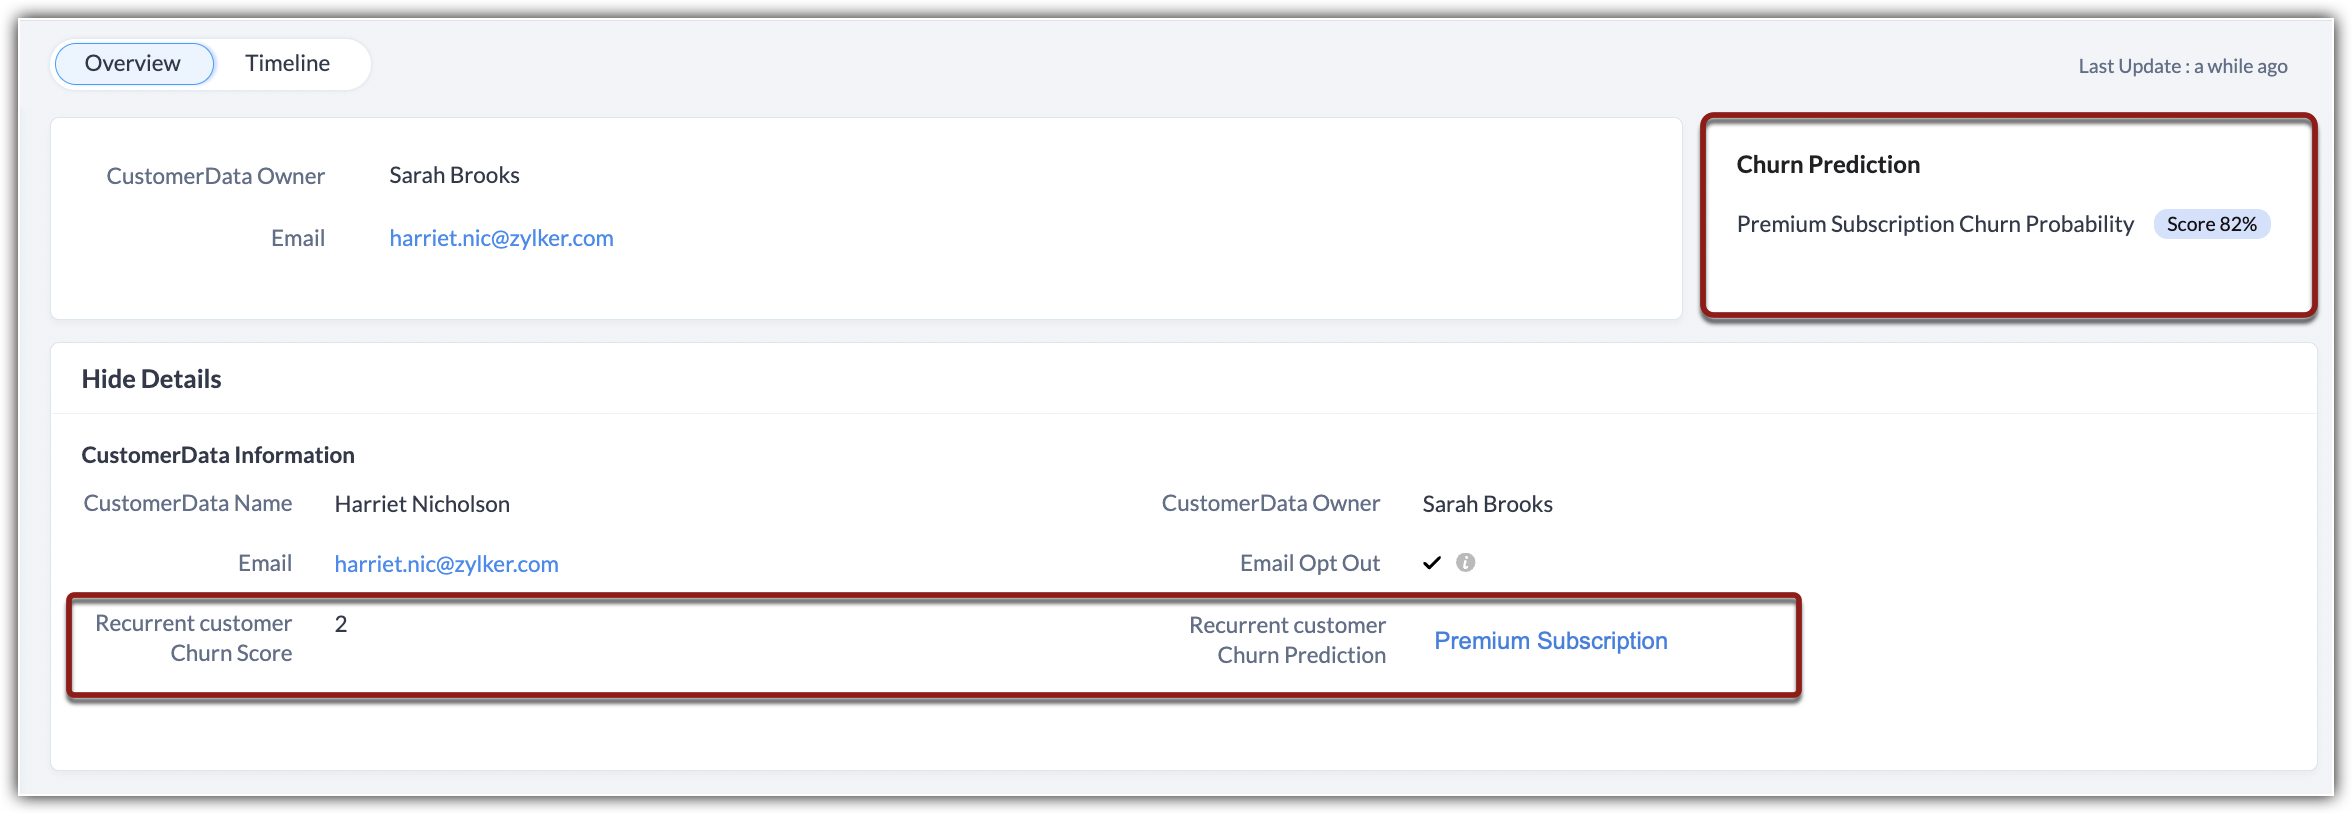The width and height of the screenshot is (2352, 814).
Task: Click the Last Update timestamp text
Action: pyautogui.click(x=2182, y=67)
